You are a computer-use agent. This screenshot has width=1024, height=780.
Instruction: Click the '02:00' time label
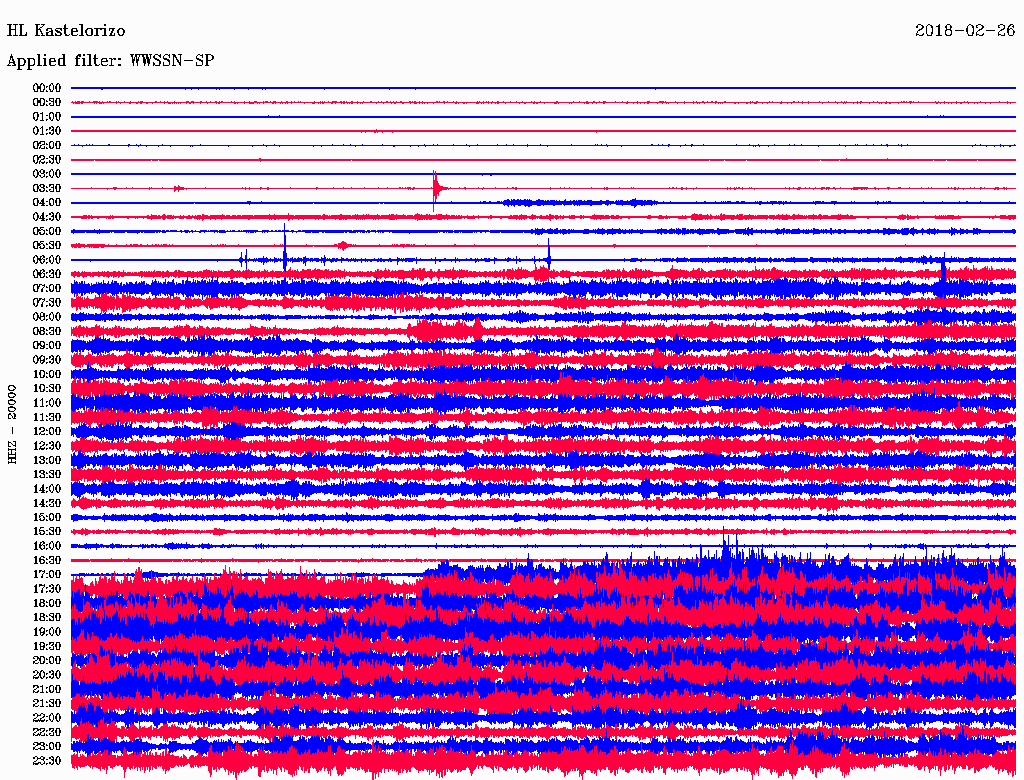click(x=46, y=145)
